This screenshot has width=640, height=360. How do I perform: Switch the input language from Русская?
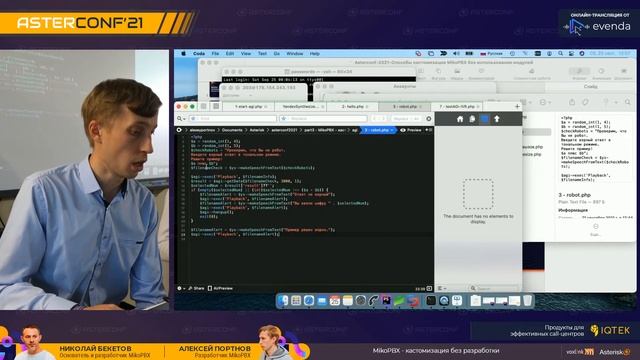(491, 53)
